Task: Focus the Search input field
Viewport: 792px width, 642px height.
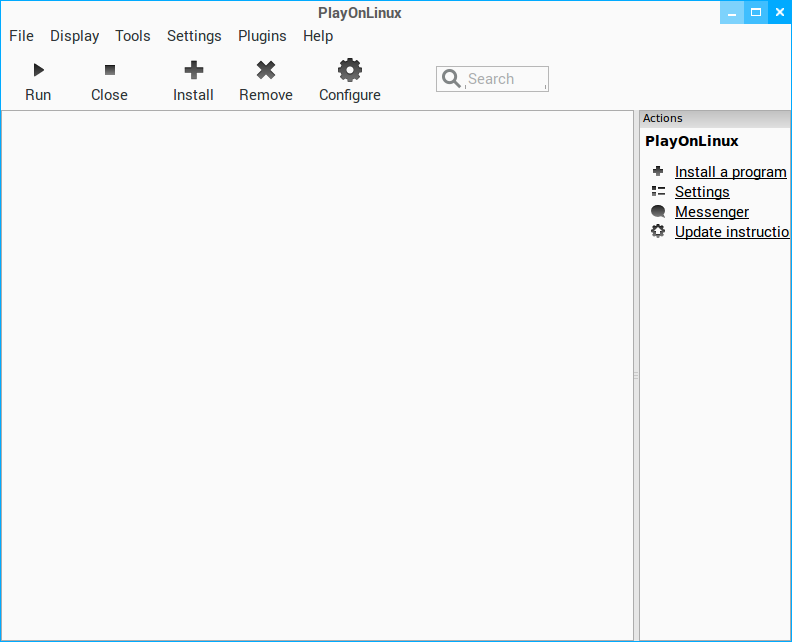Action: pyautogui.click(x=492, y=79)
